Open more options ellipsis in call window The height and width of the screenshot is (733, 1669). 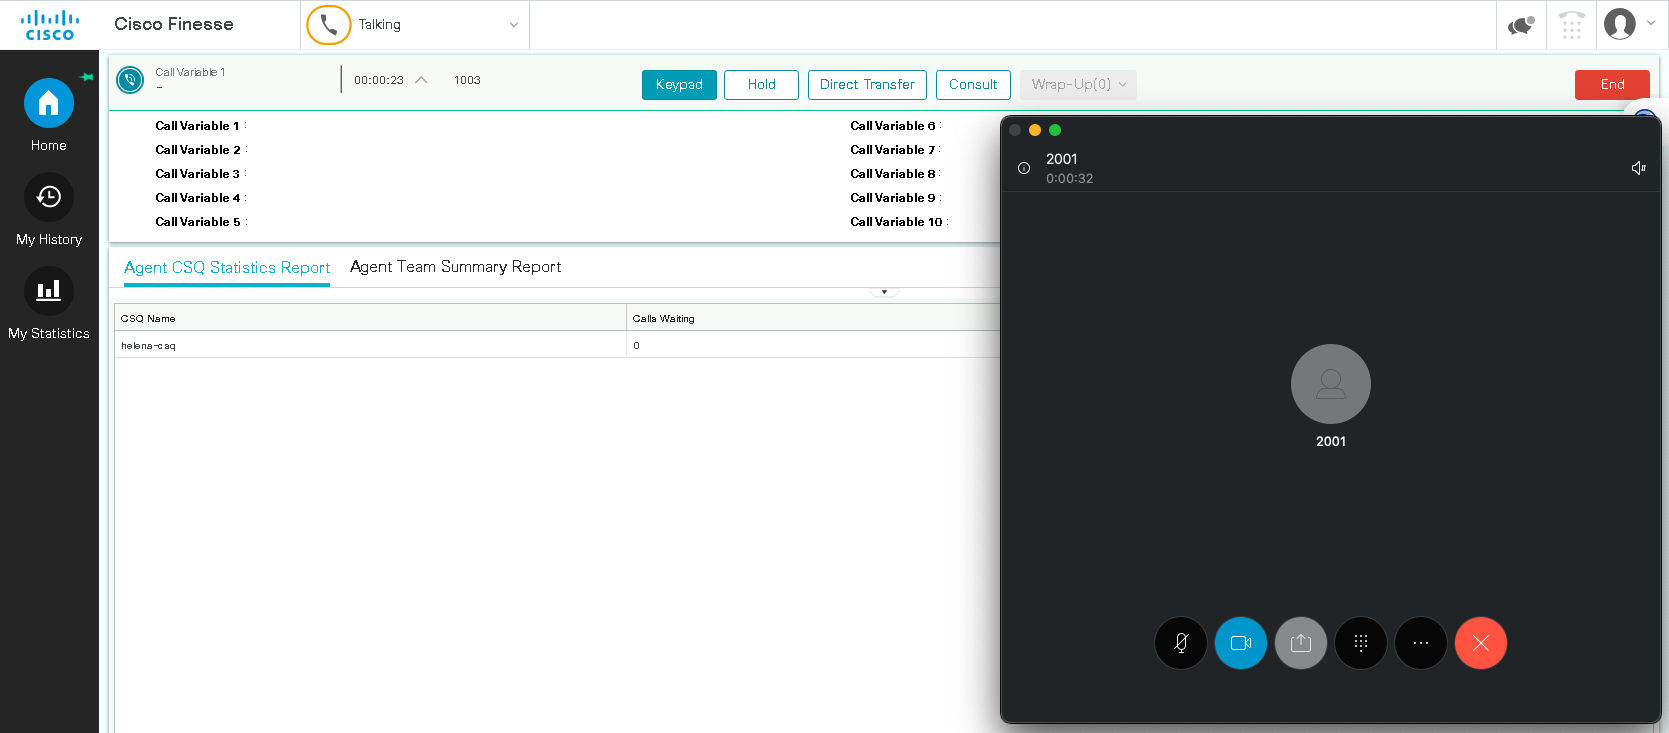pos(1420,643)
